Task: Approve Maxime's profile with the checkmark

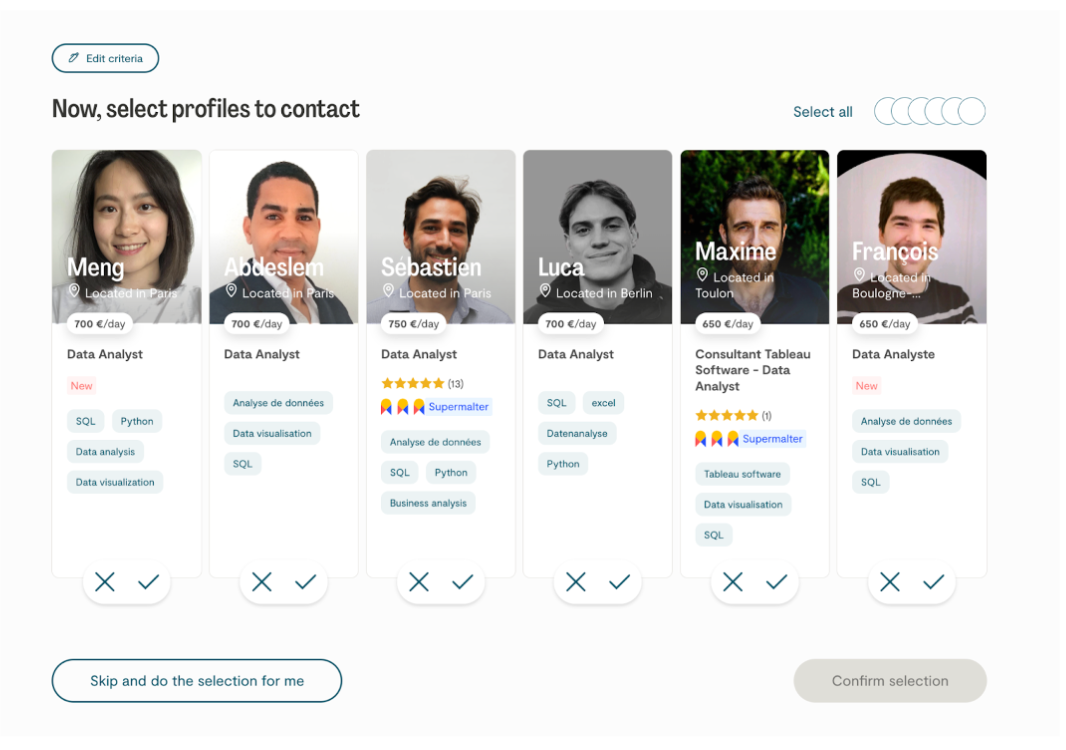Action: click(777, 582)
